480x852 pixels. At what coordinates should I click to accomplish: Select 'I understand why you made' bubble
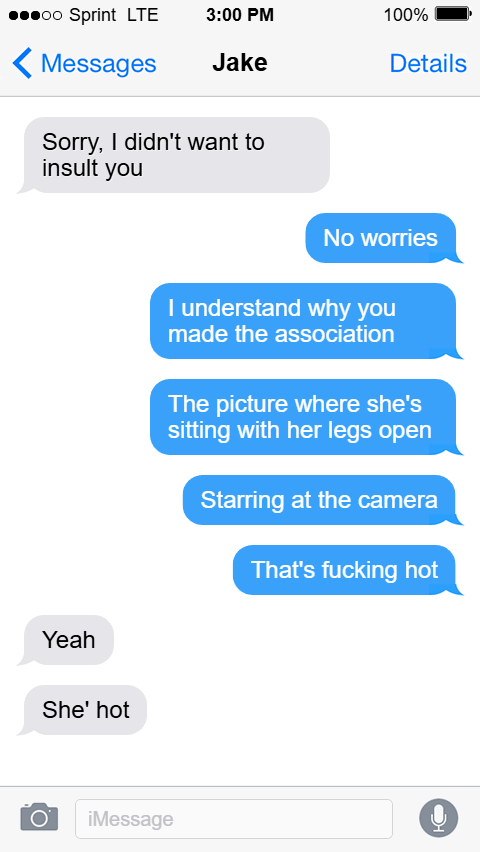(303, 321)
